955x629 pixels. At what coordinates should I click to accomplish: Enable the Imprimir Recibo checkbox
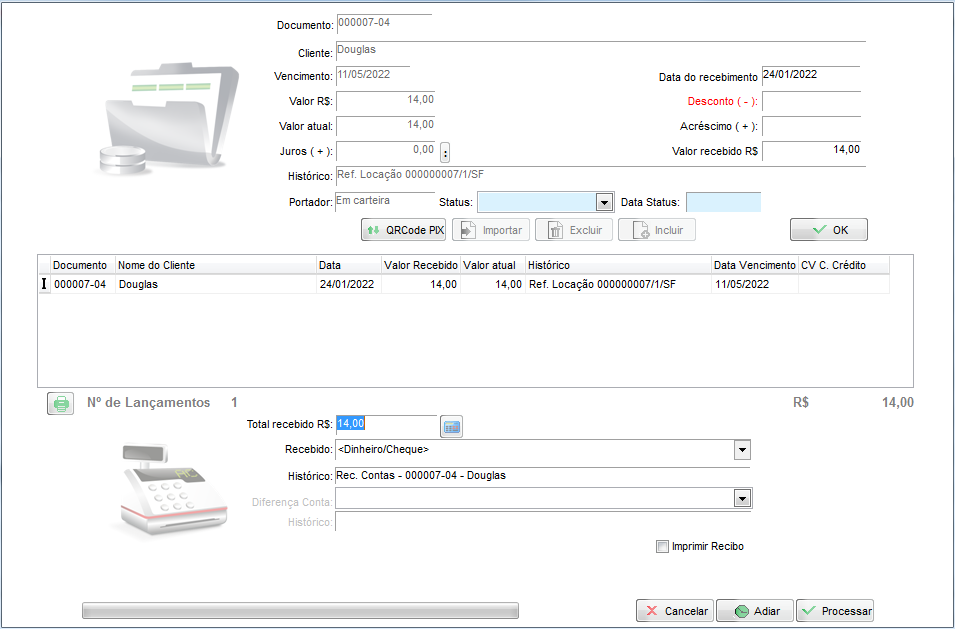click(x=662, y=546)
